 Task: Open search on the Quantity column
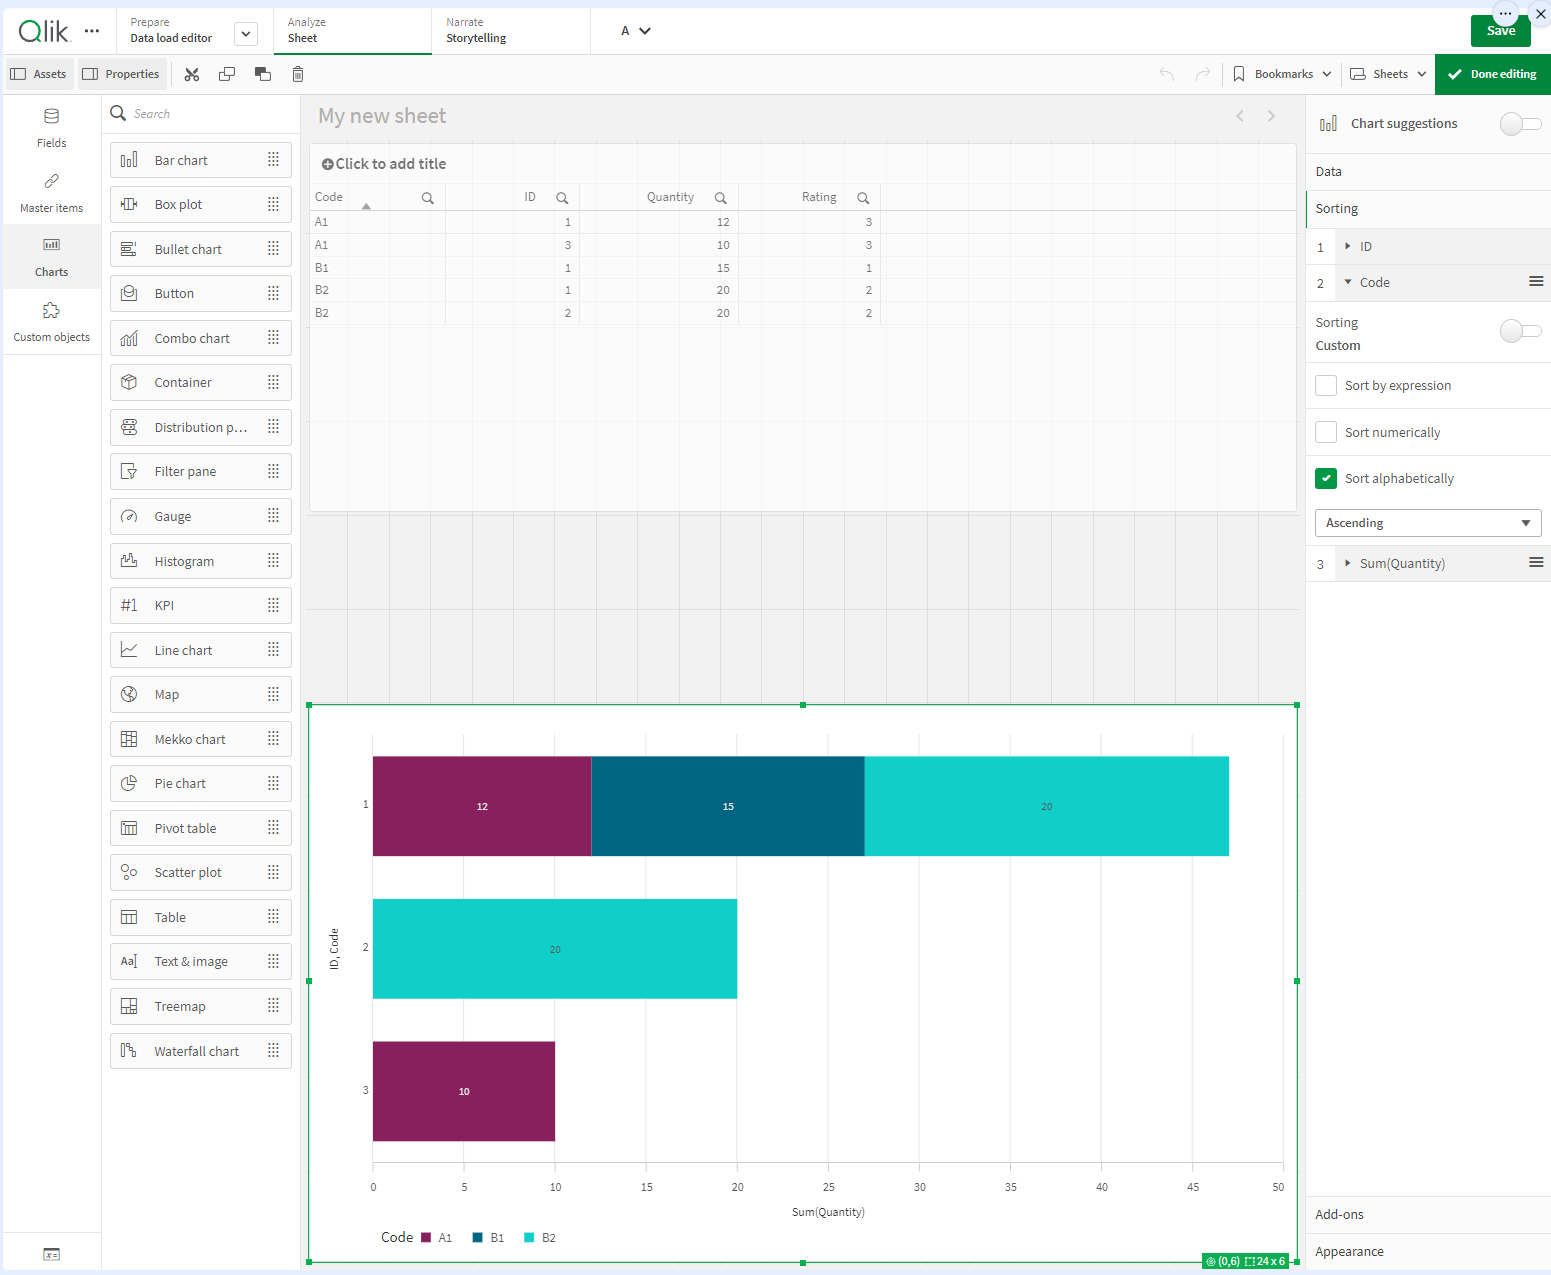(721, 197)
